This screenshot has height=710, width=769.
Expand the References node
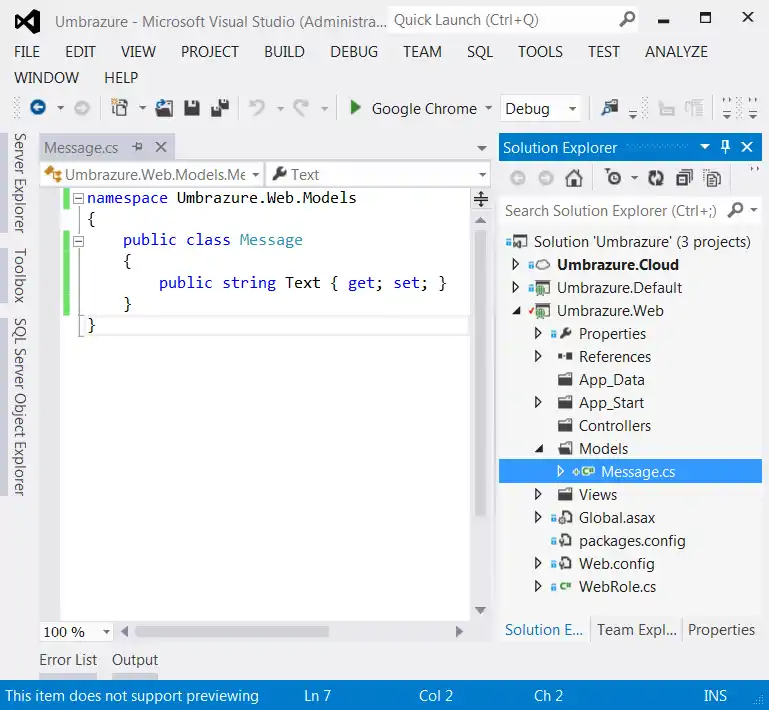pyautogui.click(x=538, y=356)
